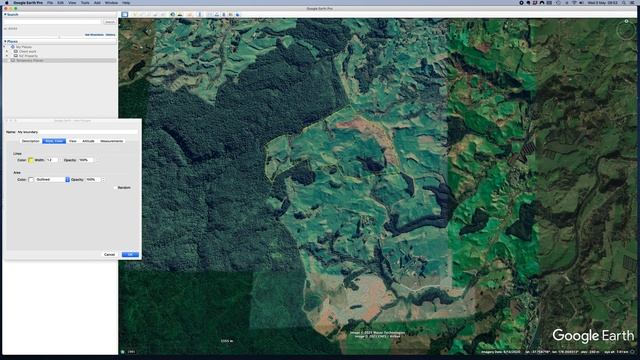Expand the Client work folder
This screenshot has height=360, width=640.
(7, 51)
